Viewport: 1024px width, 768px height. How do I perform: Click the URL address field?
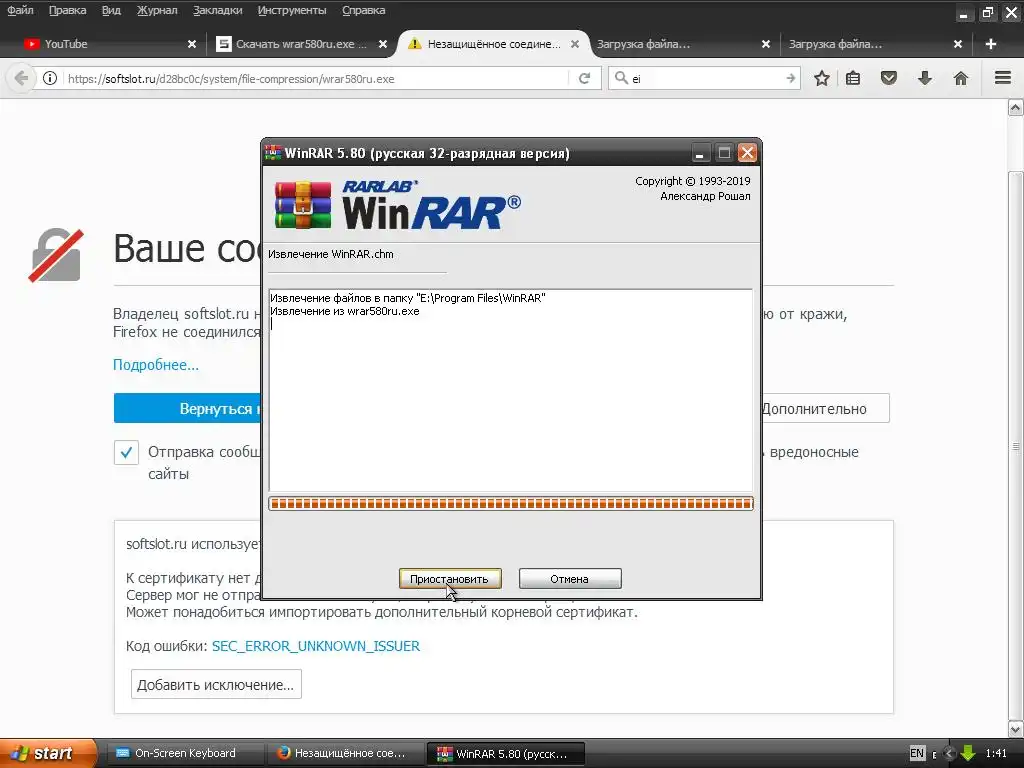[315, 78]
